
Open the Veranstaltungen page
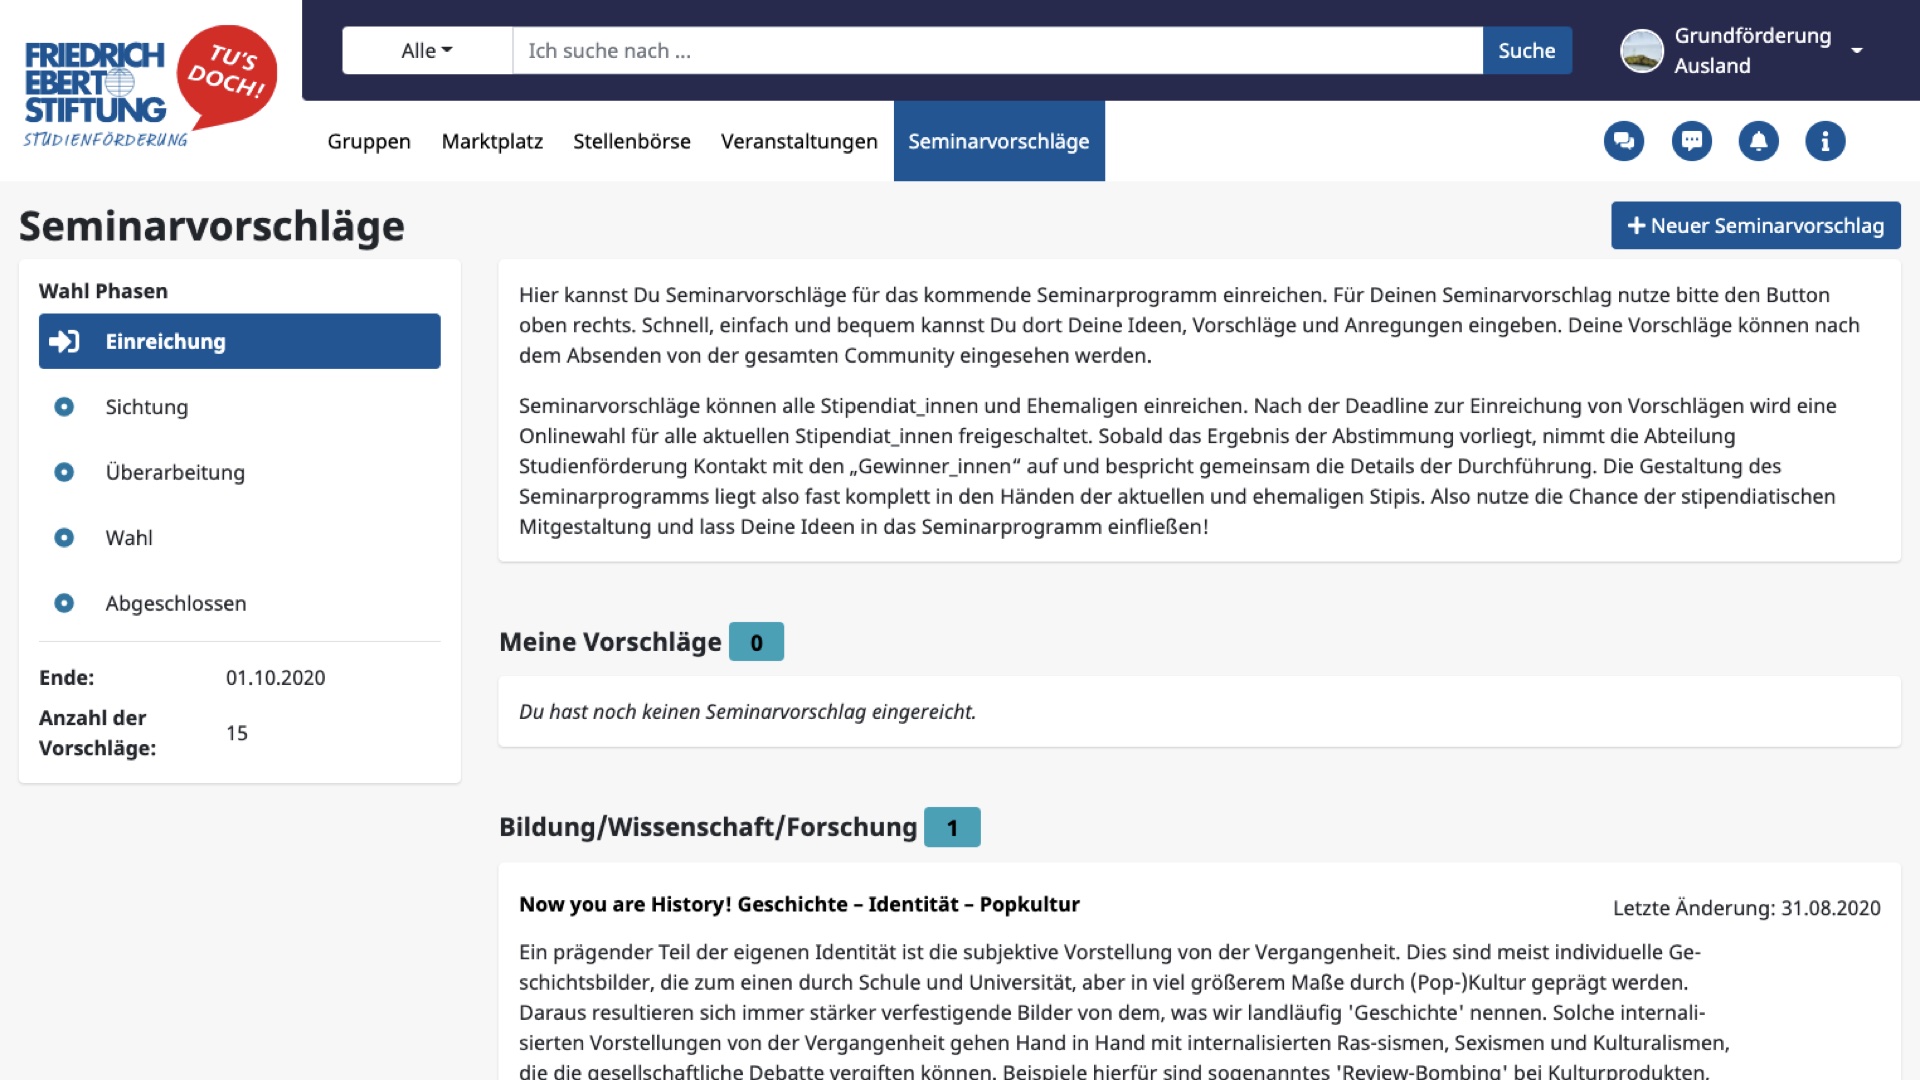click(x=799, y=142)
